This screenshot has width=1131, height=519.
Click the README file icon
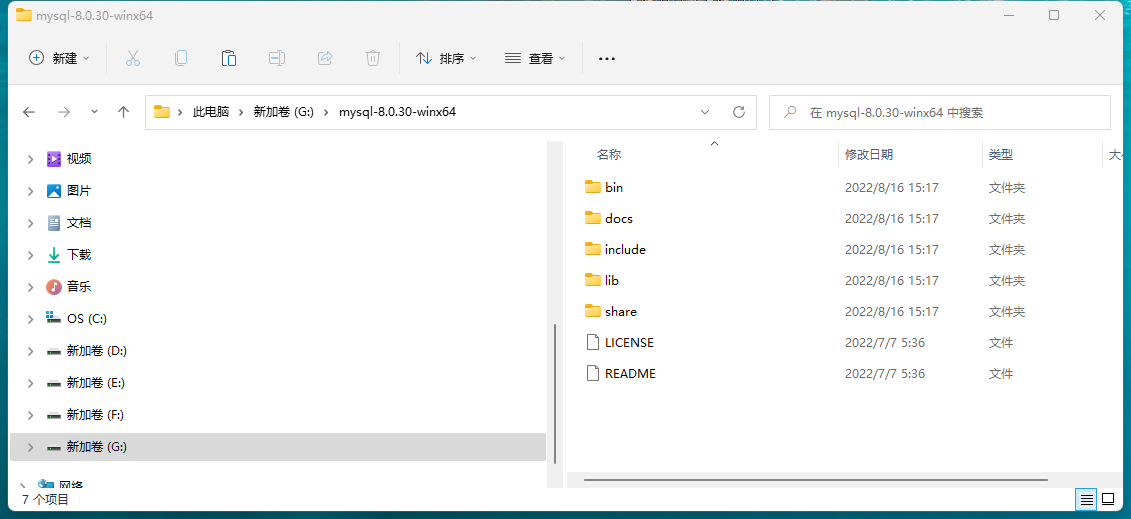pyautogui.click(x=593, y=373)
